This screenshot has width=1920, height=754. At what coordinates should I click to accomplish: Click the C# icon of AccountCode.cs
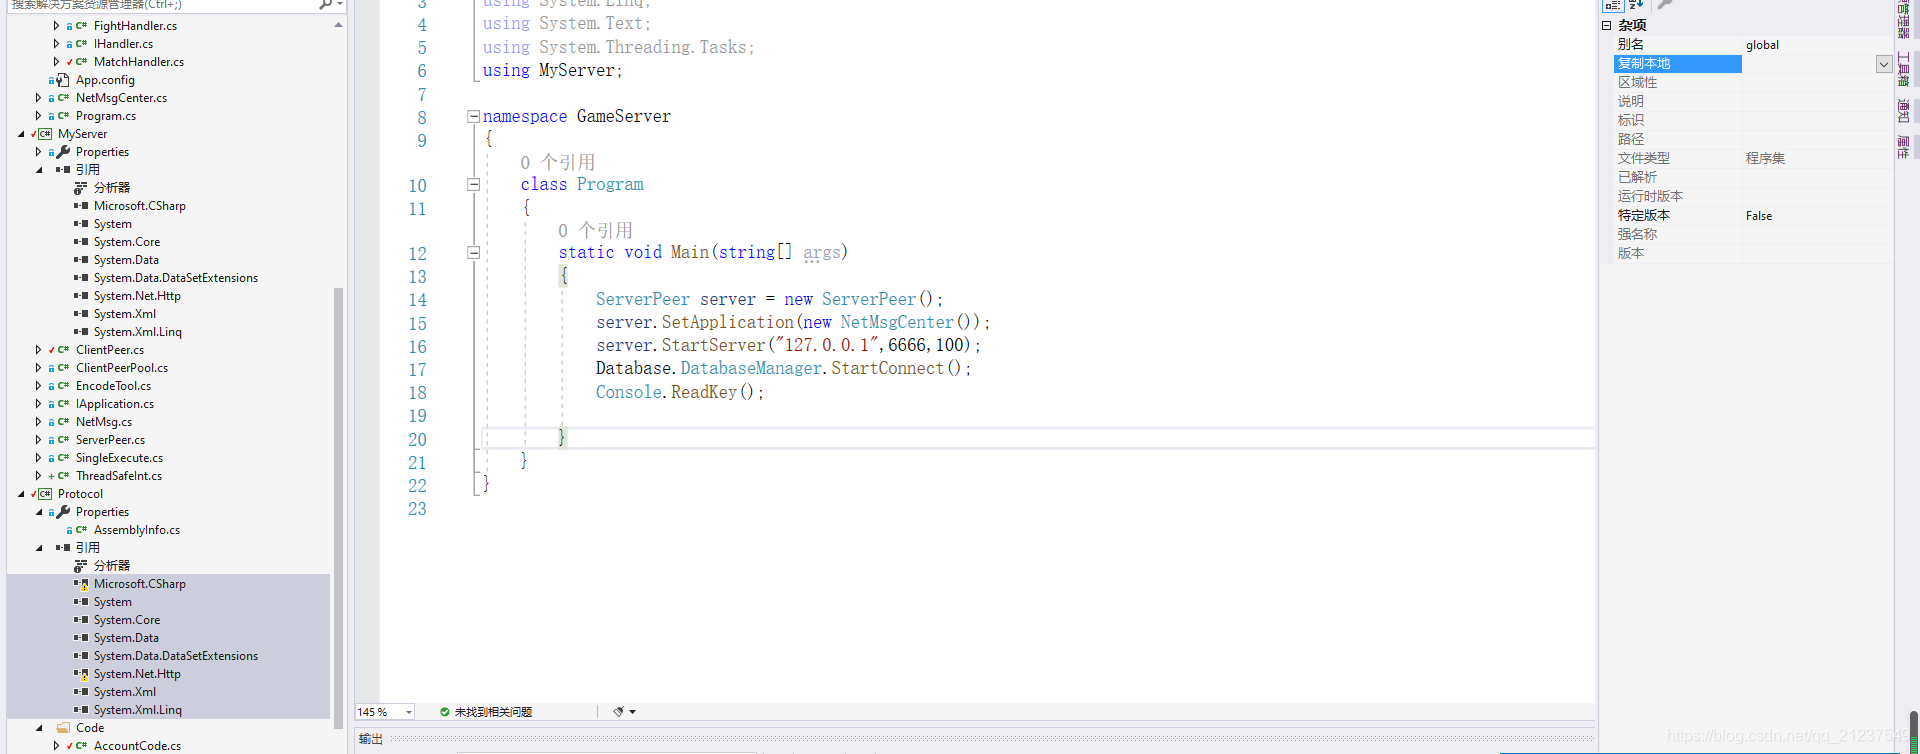tap(81, 746)
